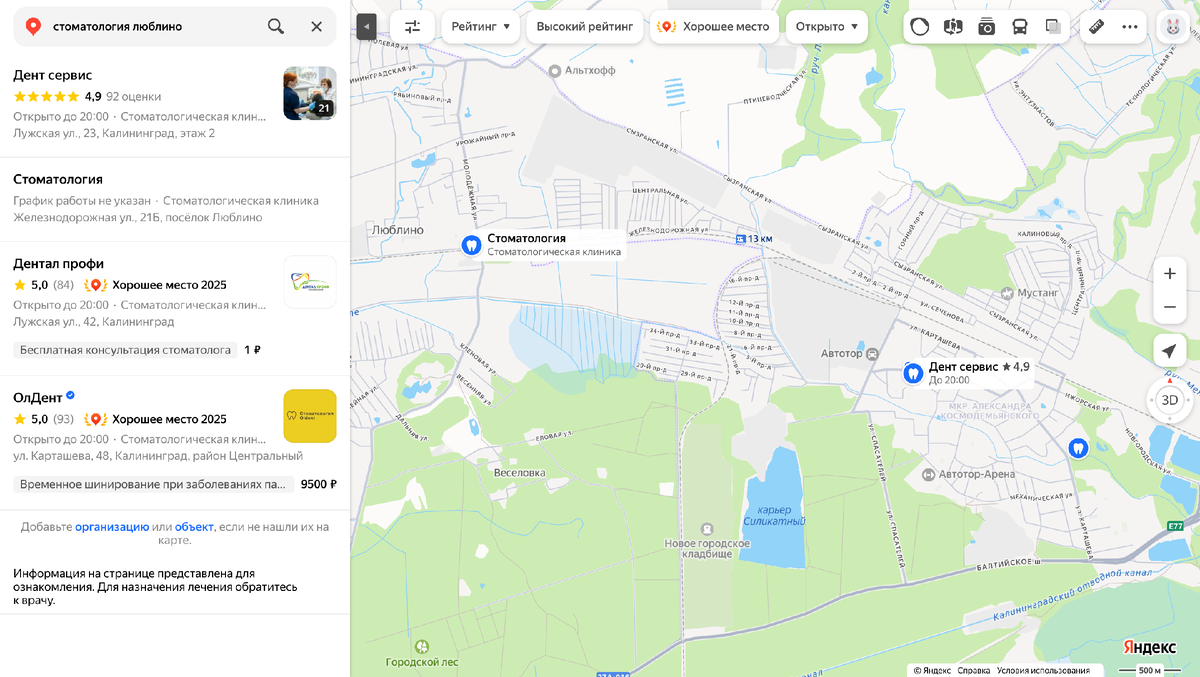1200x677 pixels.
Task: Click "Бесплатная консультация стоматолога" offer
Action: point(126,350)
